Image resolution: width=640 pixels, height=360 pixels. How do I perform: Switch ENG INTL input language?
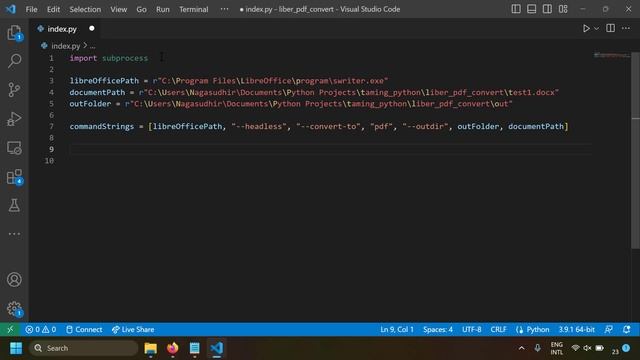(557, 348)
